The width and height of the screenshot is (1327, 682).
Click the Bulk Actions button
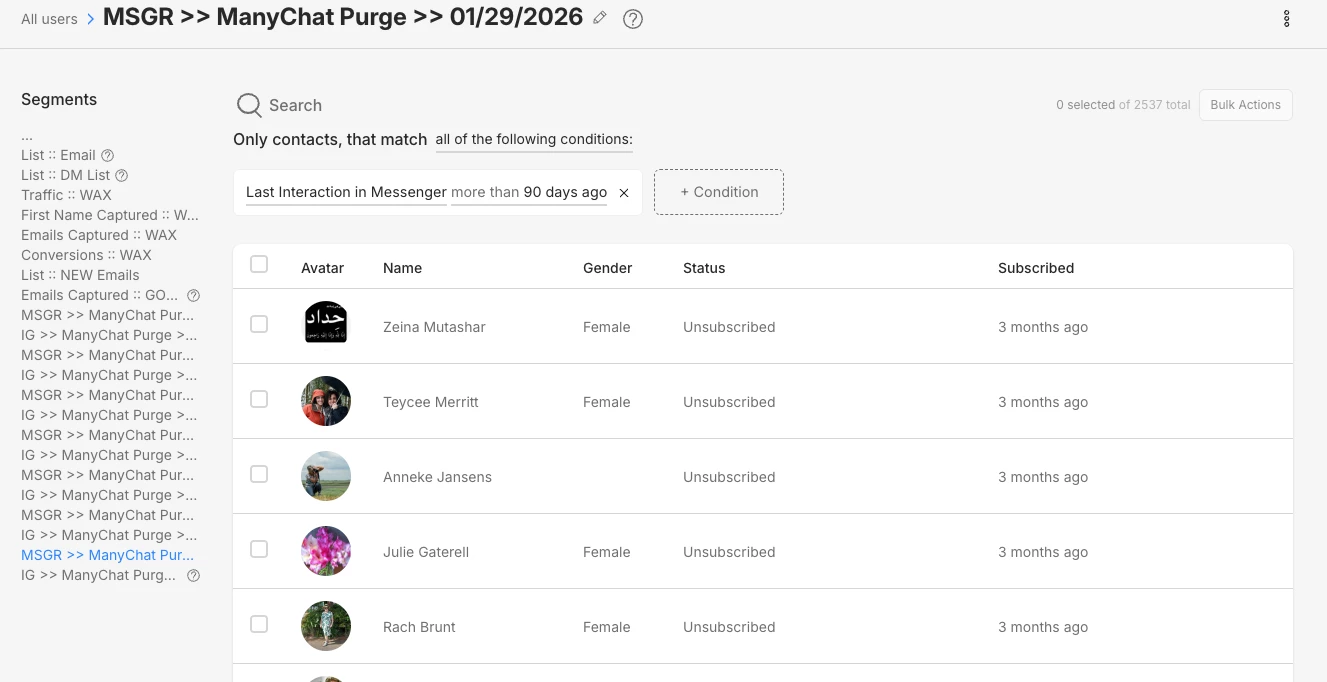(x=1245, y=105)
